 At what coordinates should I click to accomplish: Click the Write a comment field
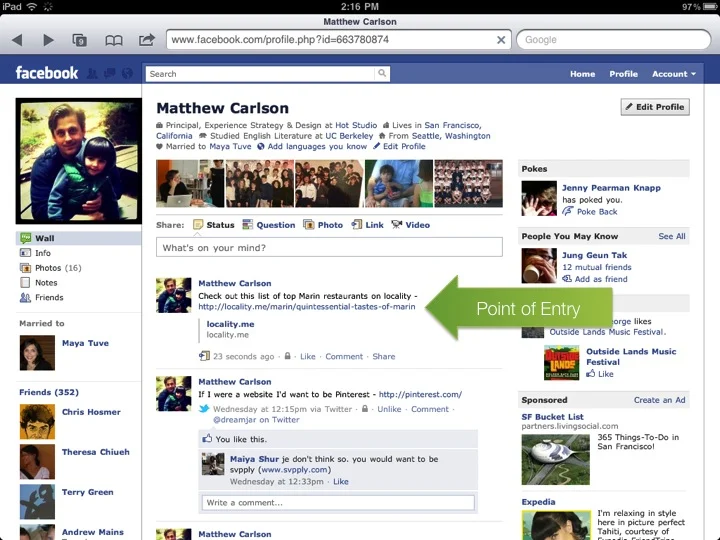(338, 502)
